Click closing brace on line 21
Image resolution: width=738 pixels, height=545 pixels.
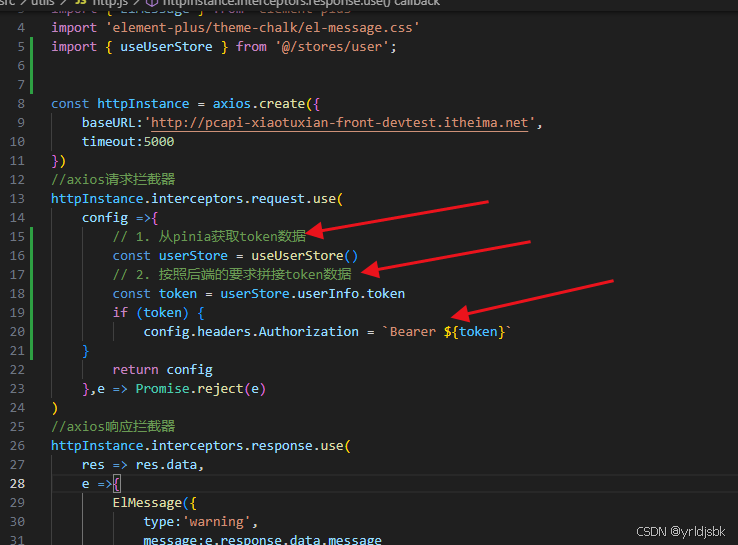click(x=85, y=351)
